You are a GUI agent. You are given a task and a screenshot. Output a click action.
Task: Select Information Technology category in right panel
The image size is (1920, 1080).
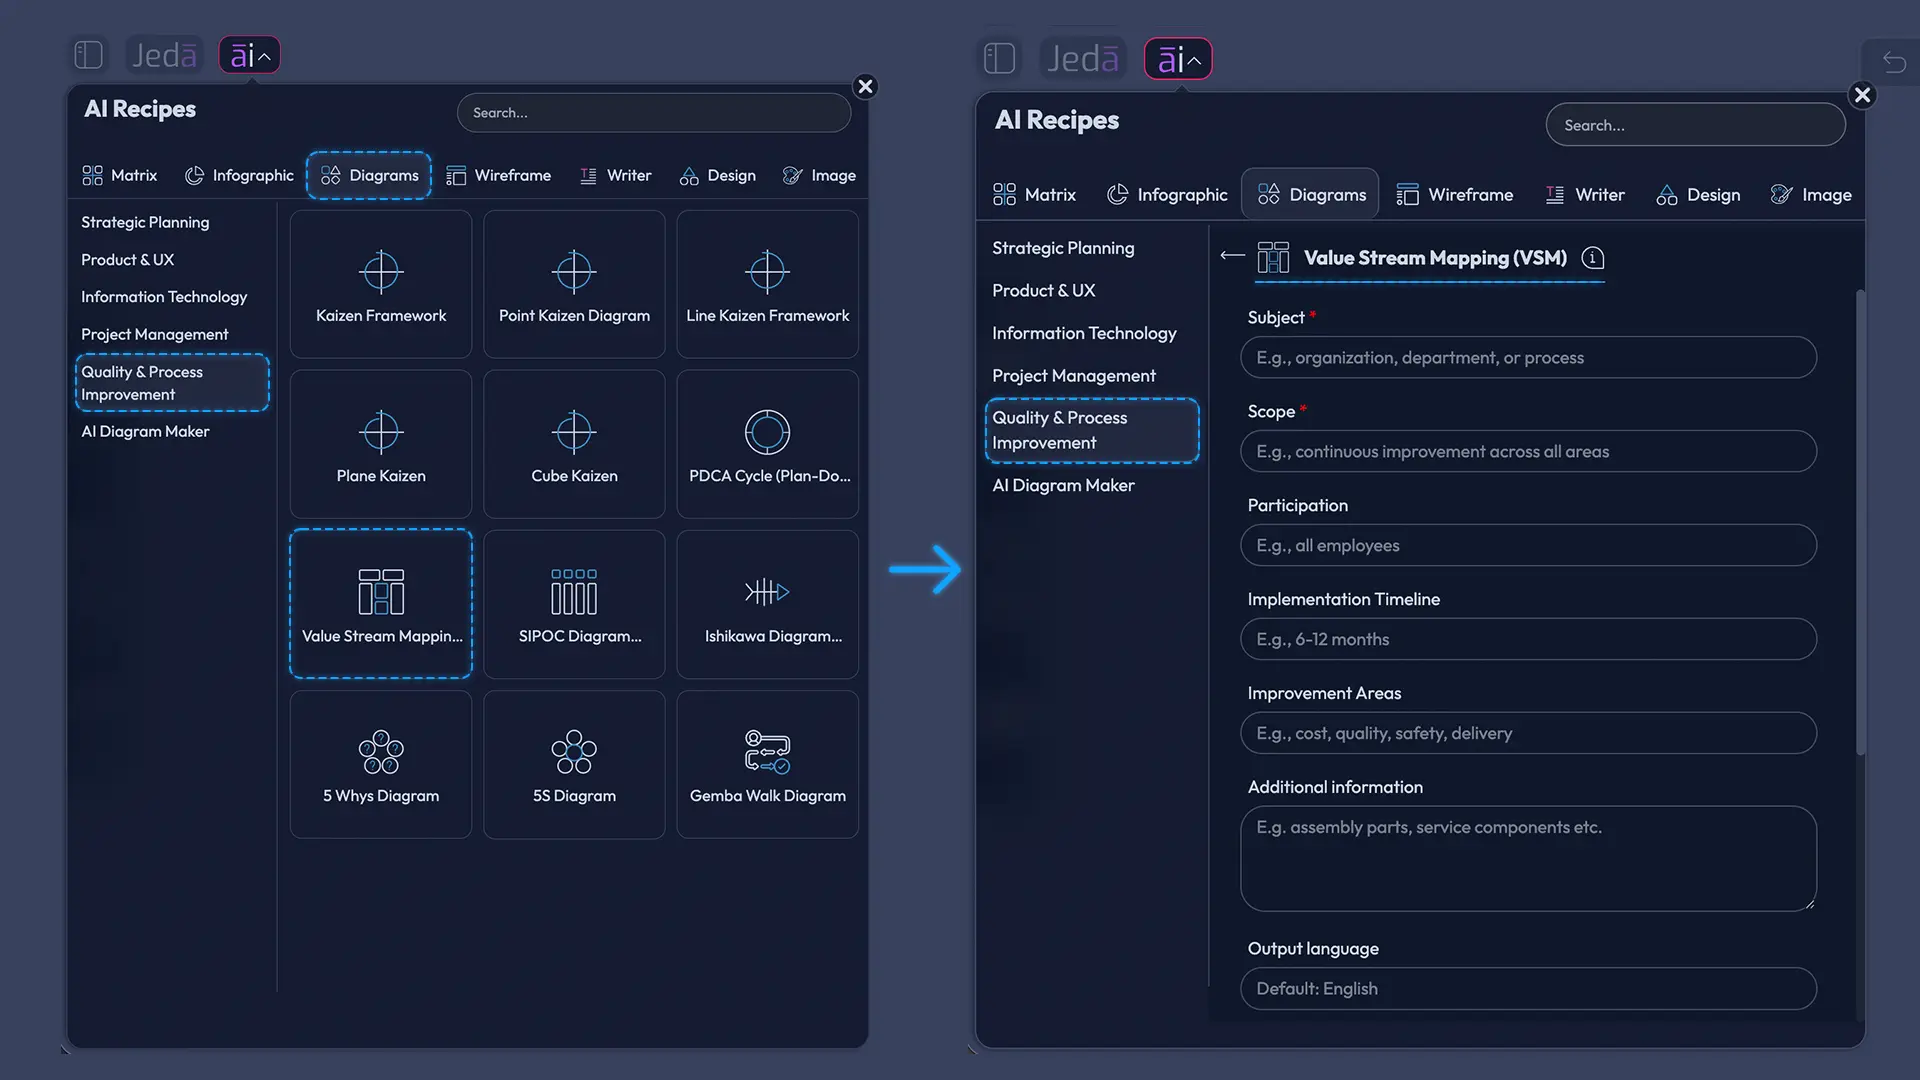coord(1084,333)
